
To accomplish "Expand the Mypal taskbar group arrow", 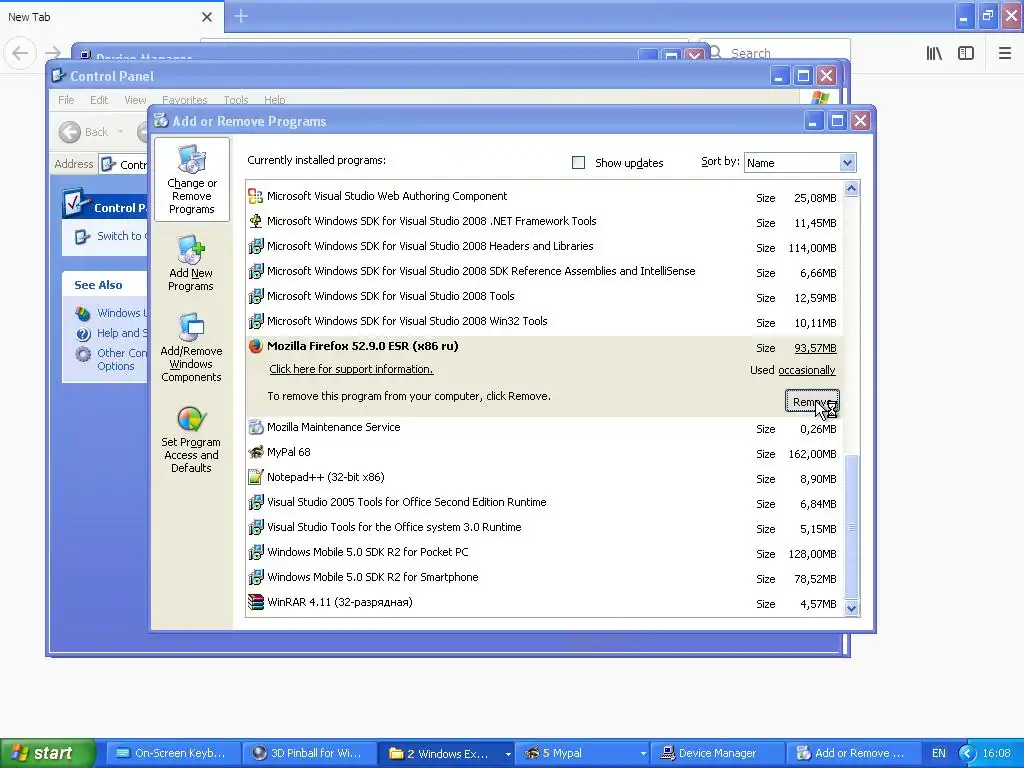I will pyautogui.click(x=643, y=754).
